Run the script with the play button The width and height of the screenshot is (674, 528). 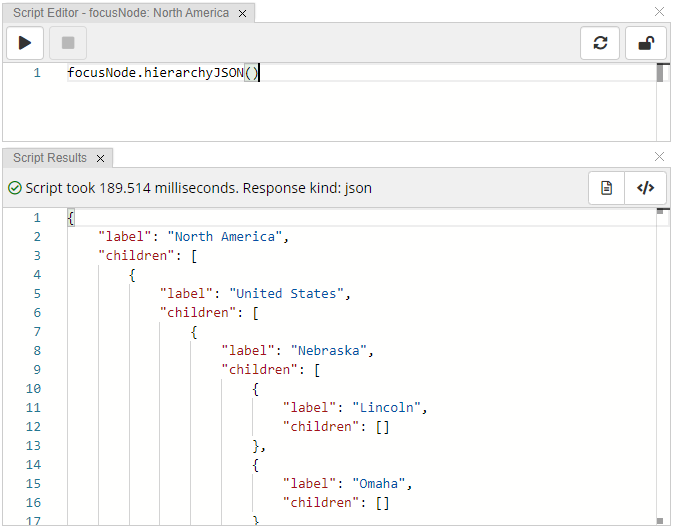tap(25, 43)
